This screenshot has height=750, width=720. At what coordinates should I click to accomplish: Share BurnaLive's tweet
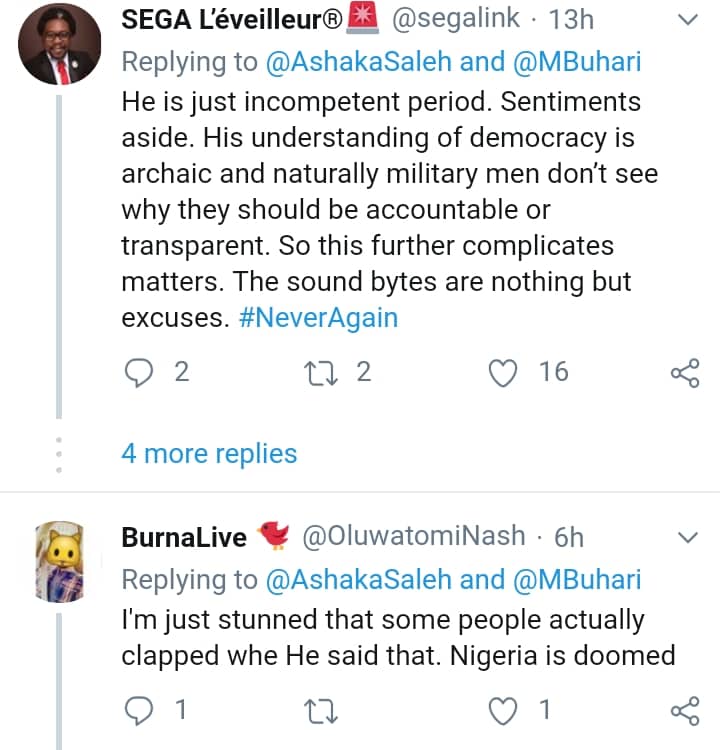pyautogui.click(x=684, y=711)
